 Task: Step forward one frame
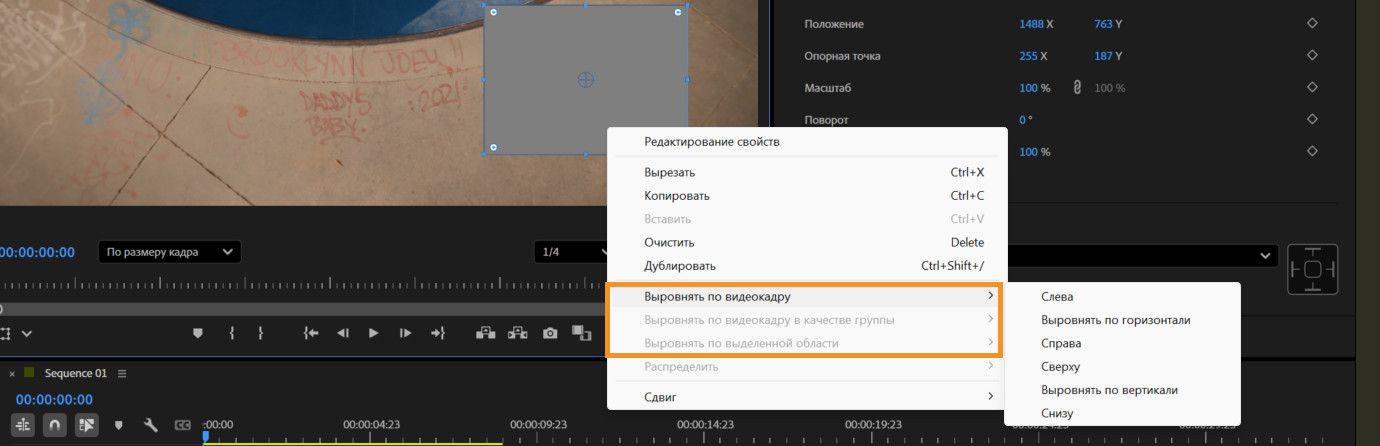coord(405,333)
